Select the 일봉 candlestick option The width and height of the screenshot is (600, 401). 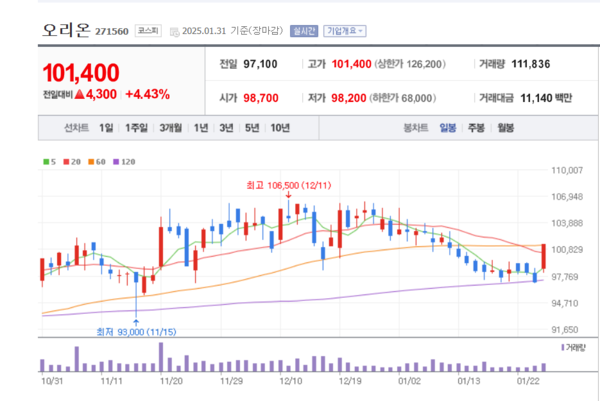coord(448,128)
